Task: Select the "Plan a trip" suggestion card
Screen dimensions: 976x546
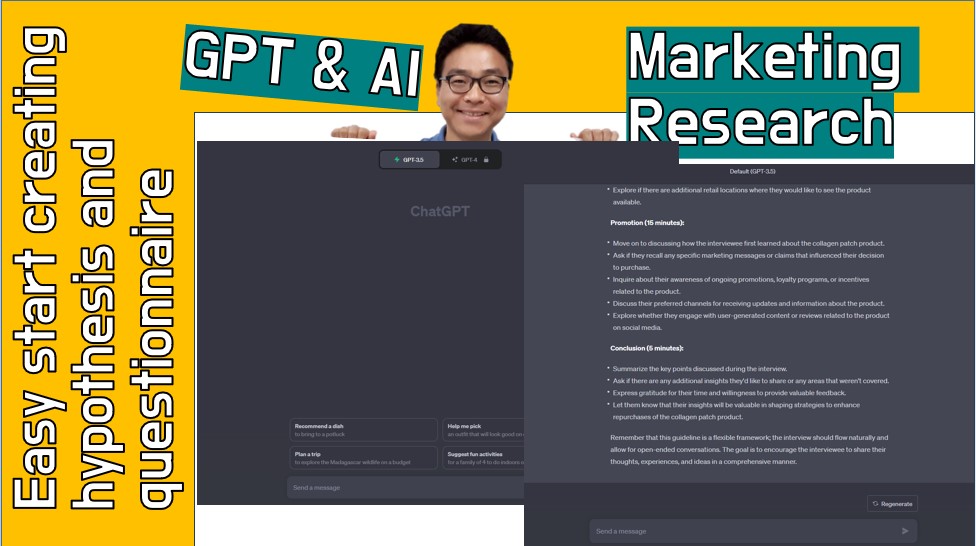Action: click(x=362, y=458)
